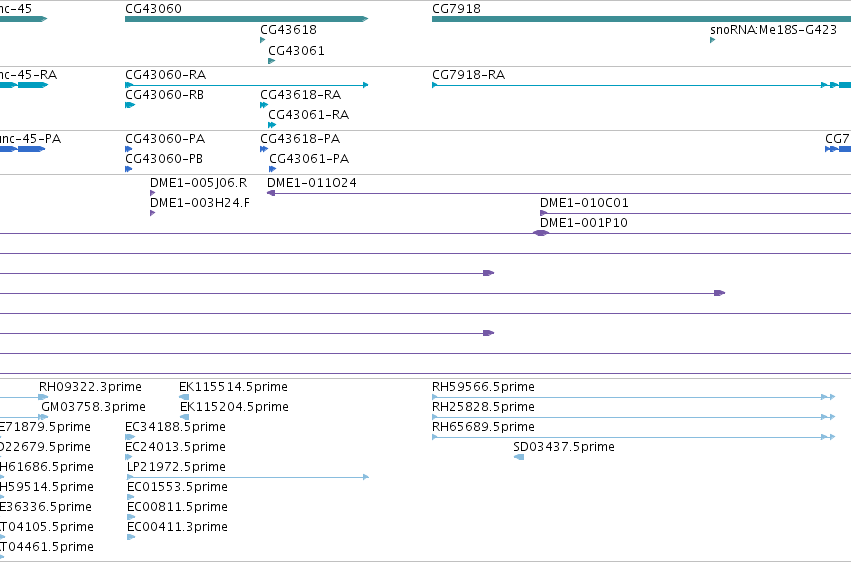851x562 pixels.
Task: Click the CG43061-PA protein glyph
Action: (273, 169)
